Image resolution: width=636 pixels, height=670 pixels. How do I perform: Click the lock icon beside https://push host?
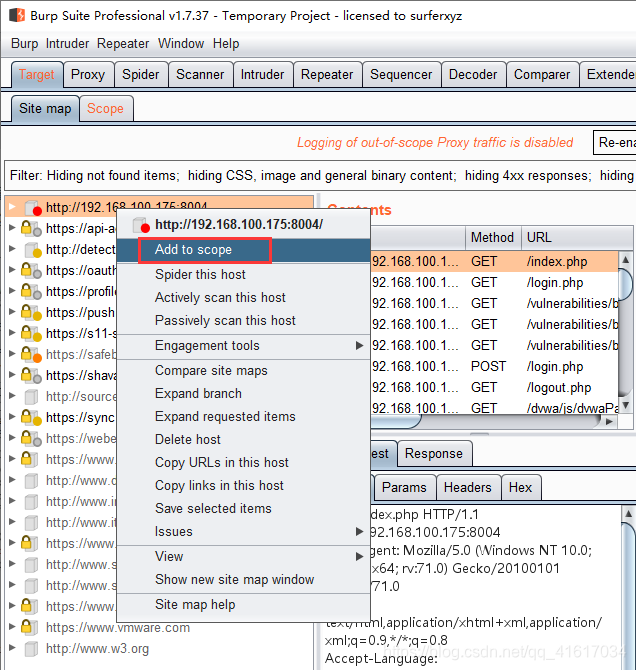[31, 312]
